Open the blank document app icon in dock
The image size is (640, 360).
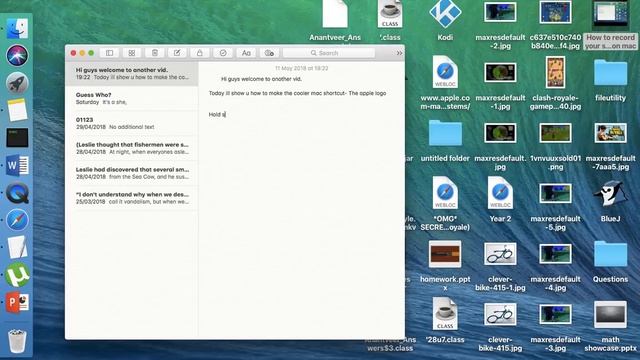point(17,247)
